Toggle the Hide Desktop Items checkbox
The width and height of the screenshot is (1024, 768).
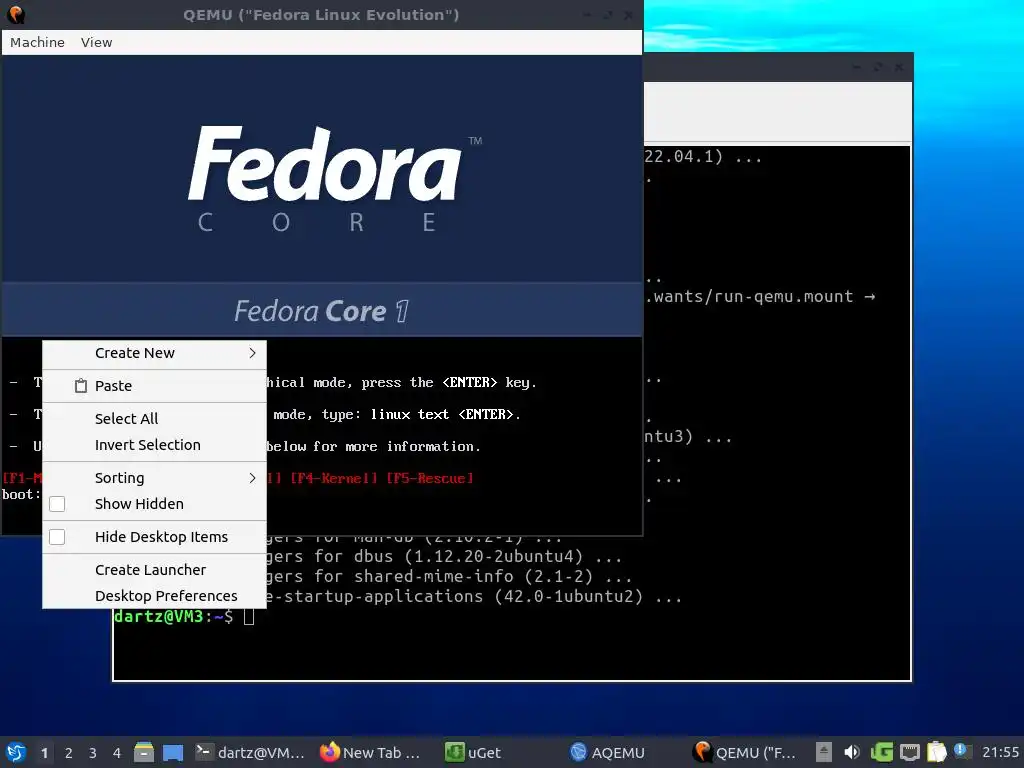point(57,537)
